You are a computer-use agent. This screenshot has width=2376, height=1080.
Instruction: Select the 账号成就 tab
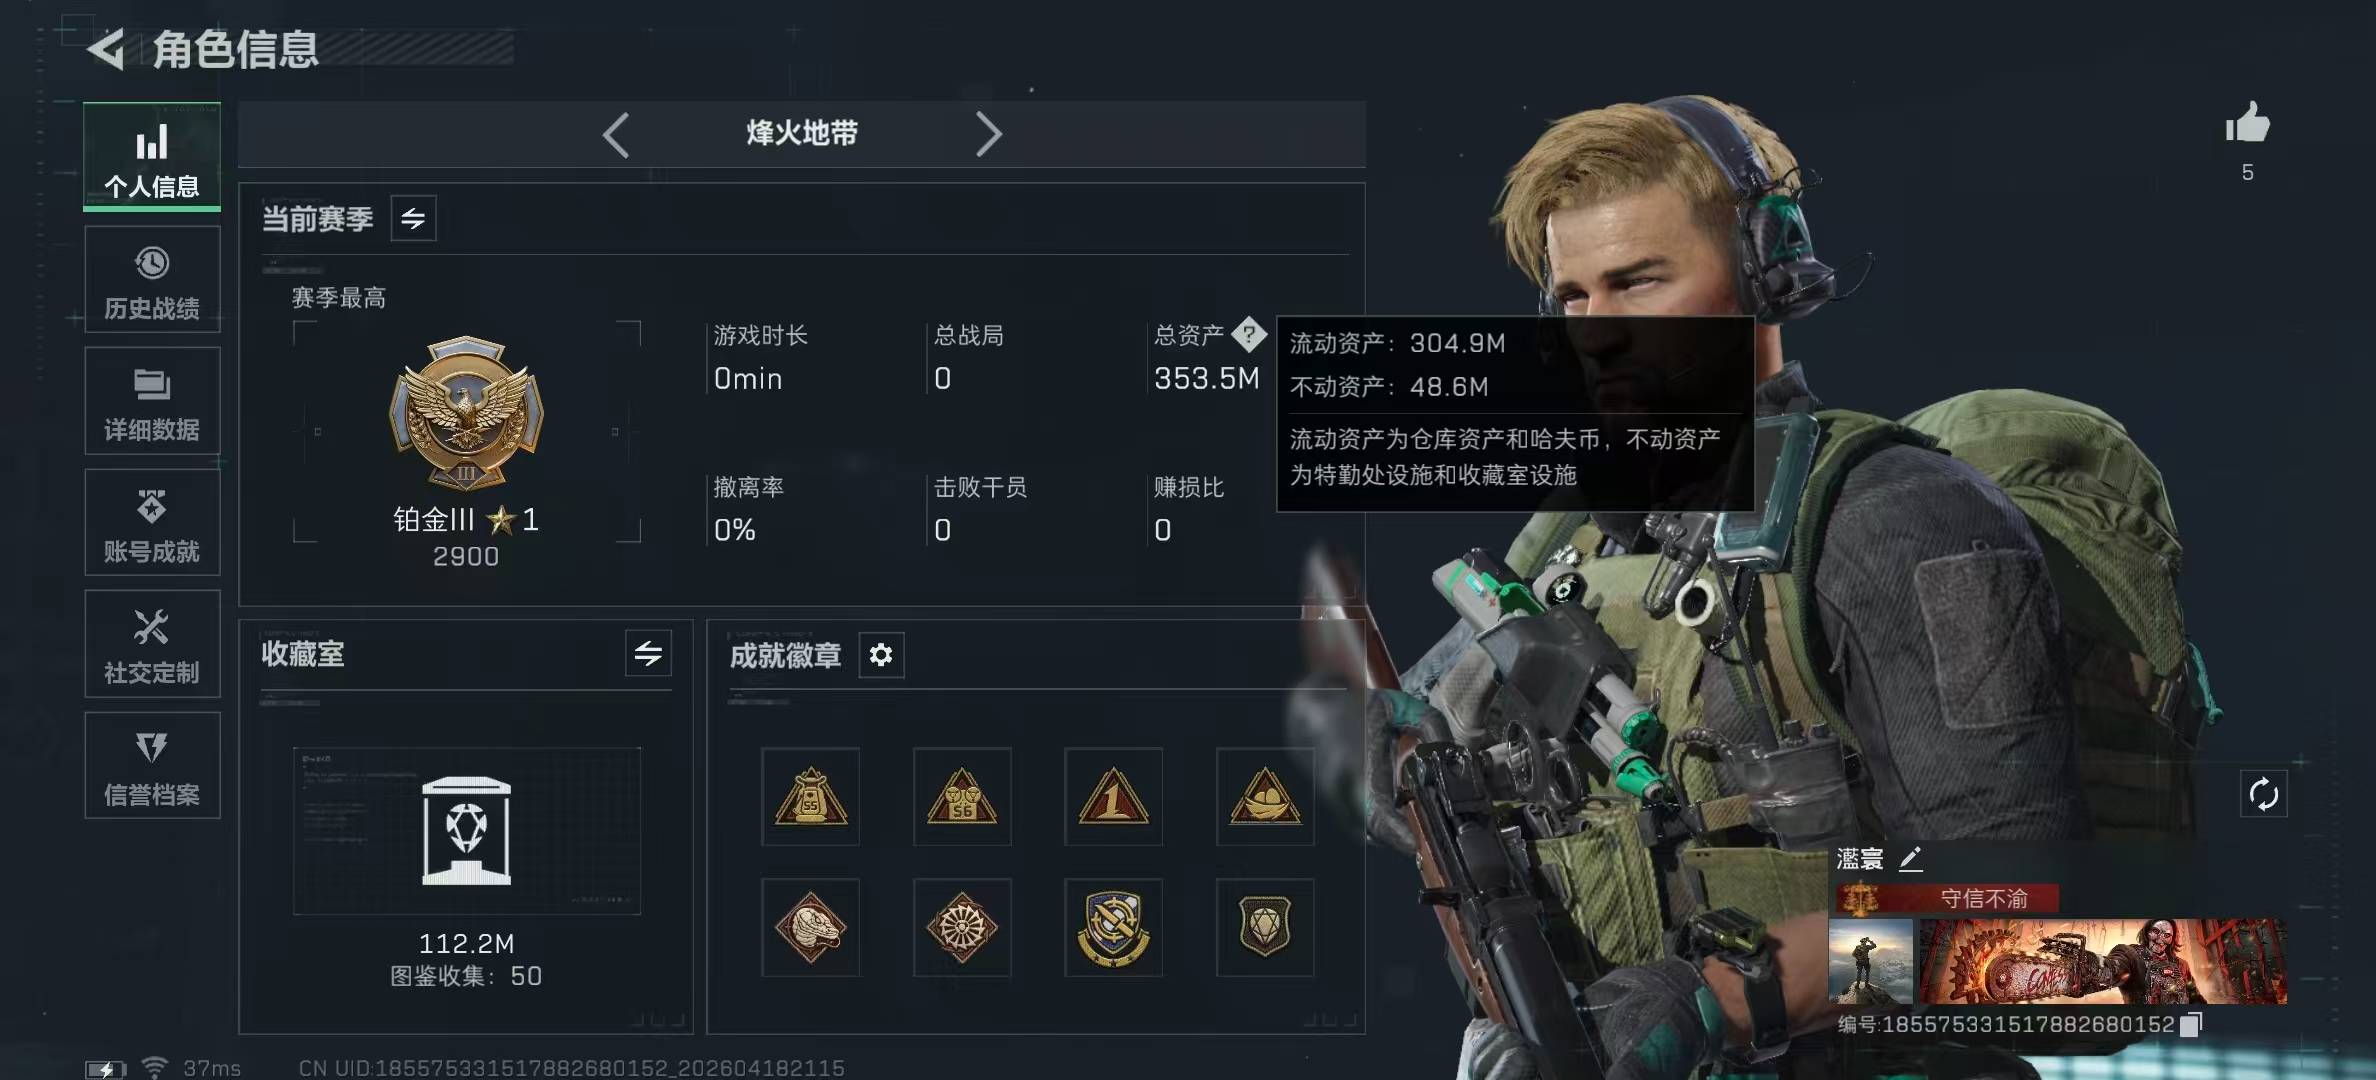(152, 523)
